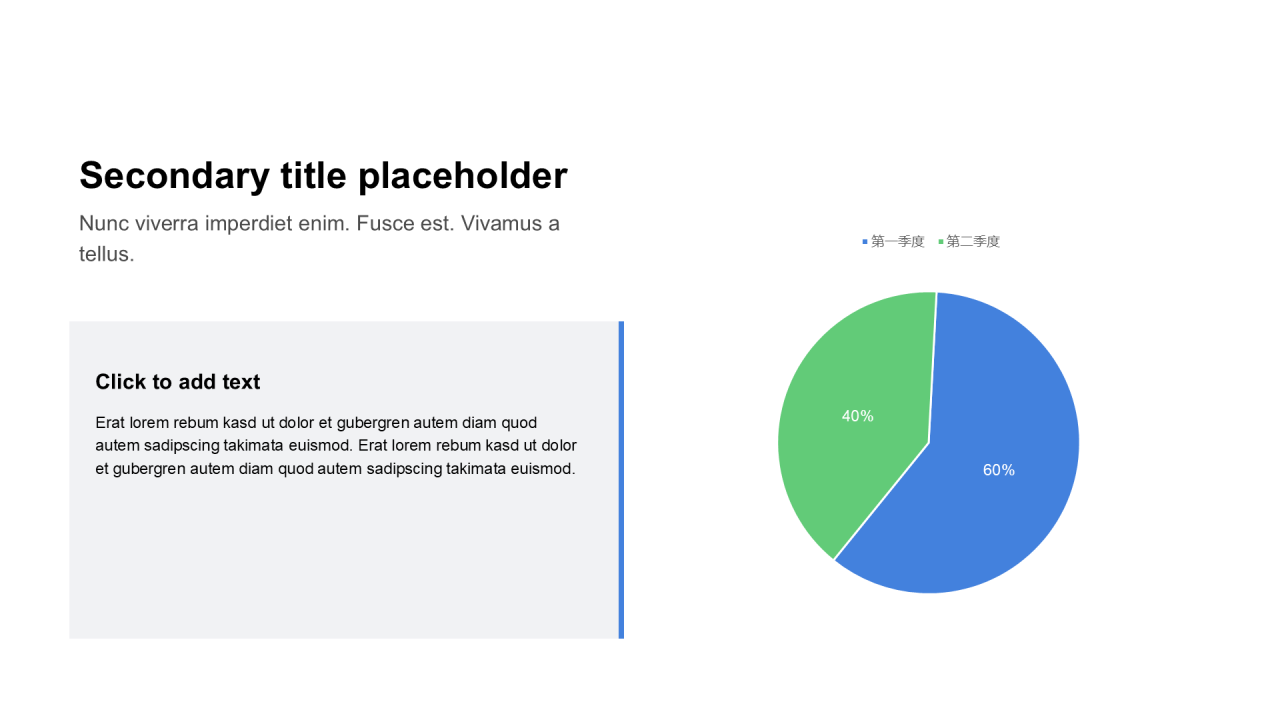
Task: Select the 第二季度 legend label
Action: (x=973, y=242)
